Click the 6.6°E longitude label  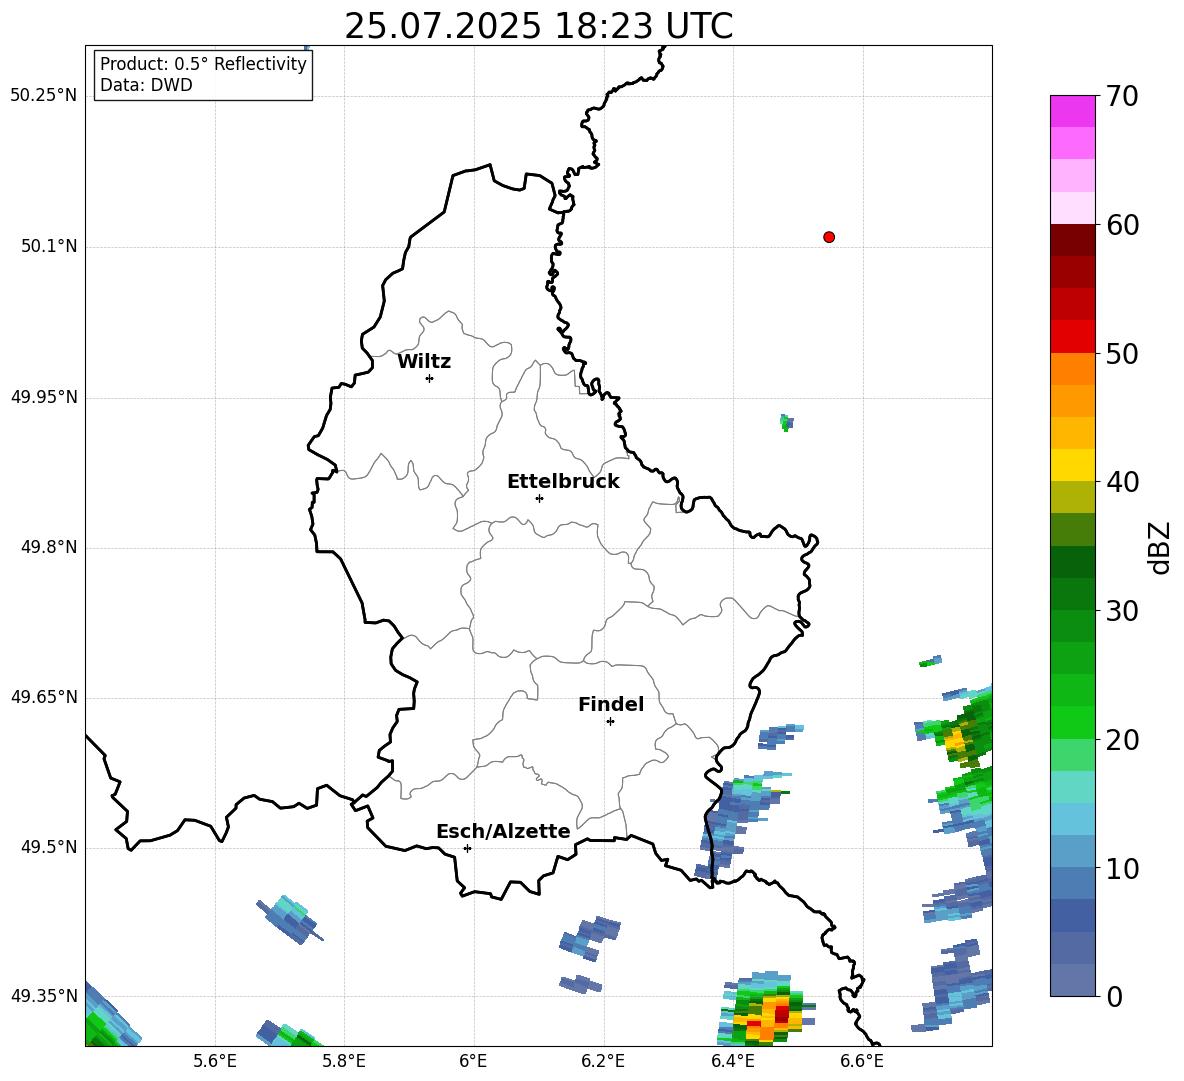pyautogui.click(x=862, y=1061)
